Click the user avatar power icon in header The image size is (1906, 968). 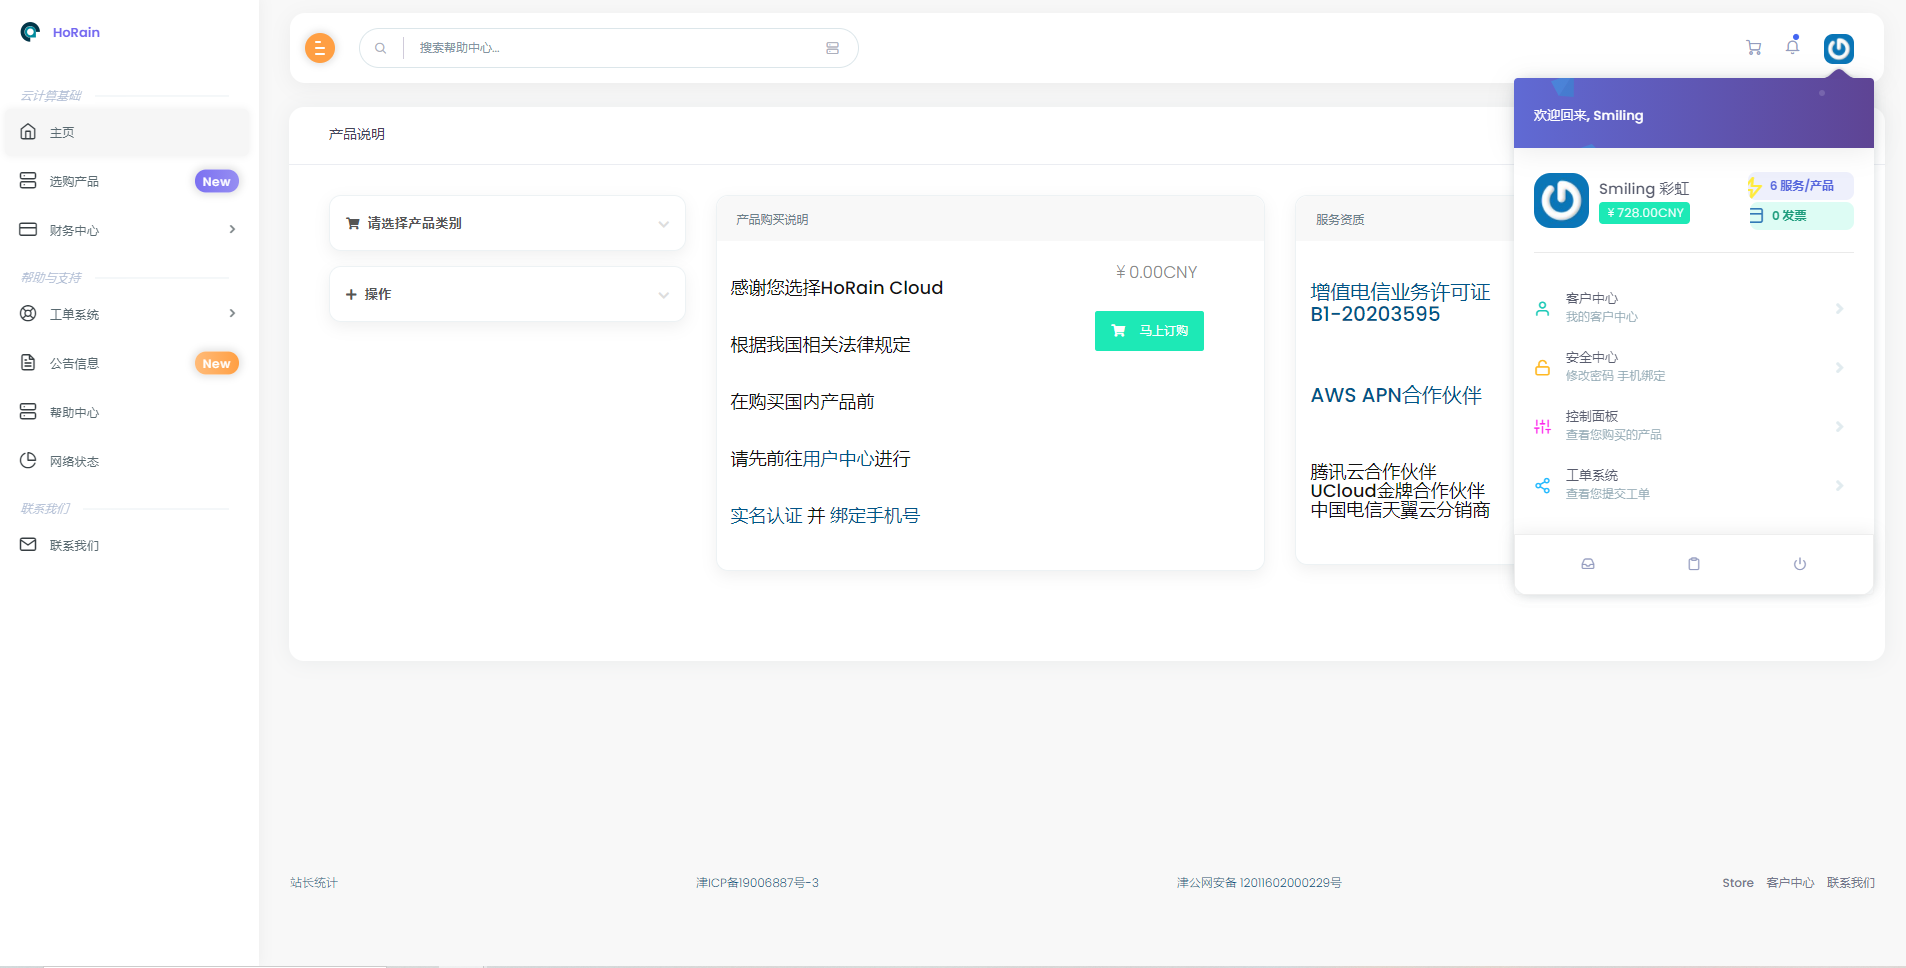click(1838, 49)
